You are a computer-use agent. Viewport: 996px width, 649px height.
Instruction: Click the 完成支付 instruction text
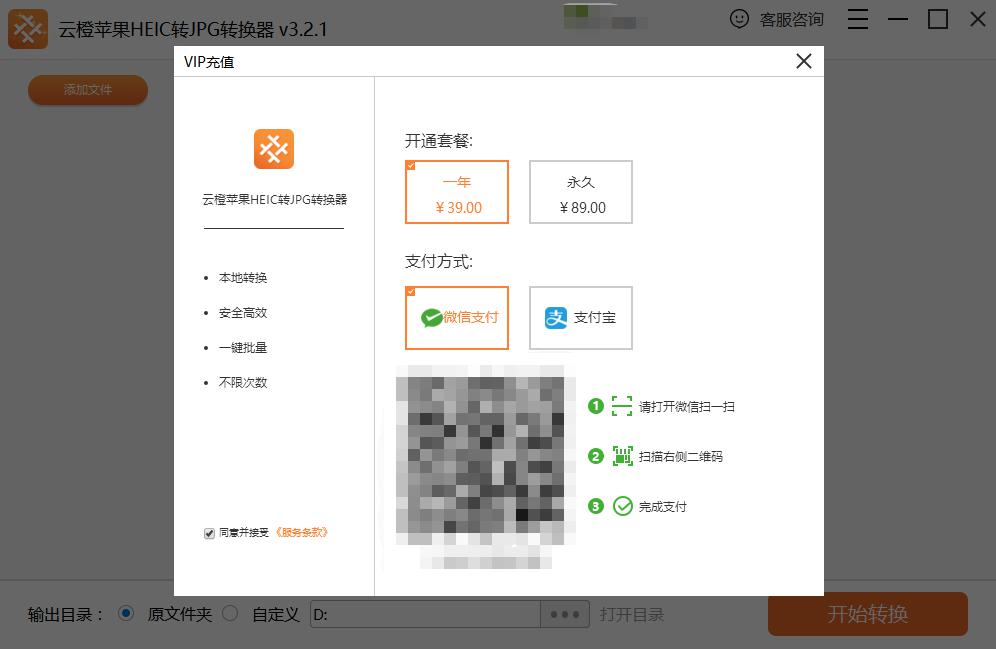click(663, 507)
